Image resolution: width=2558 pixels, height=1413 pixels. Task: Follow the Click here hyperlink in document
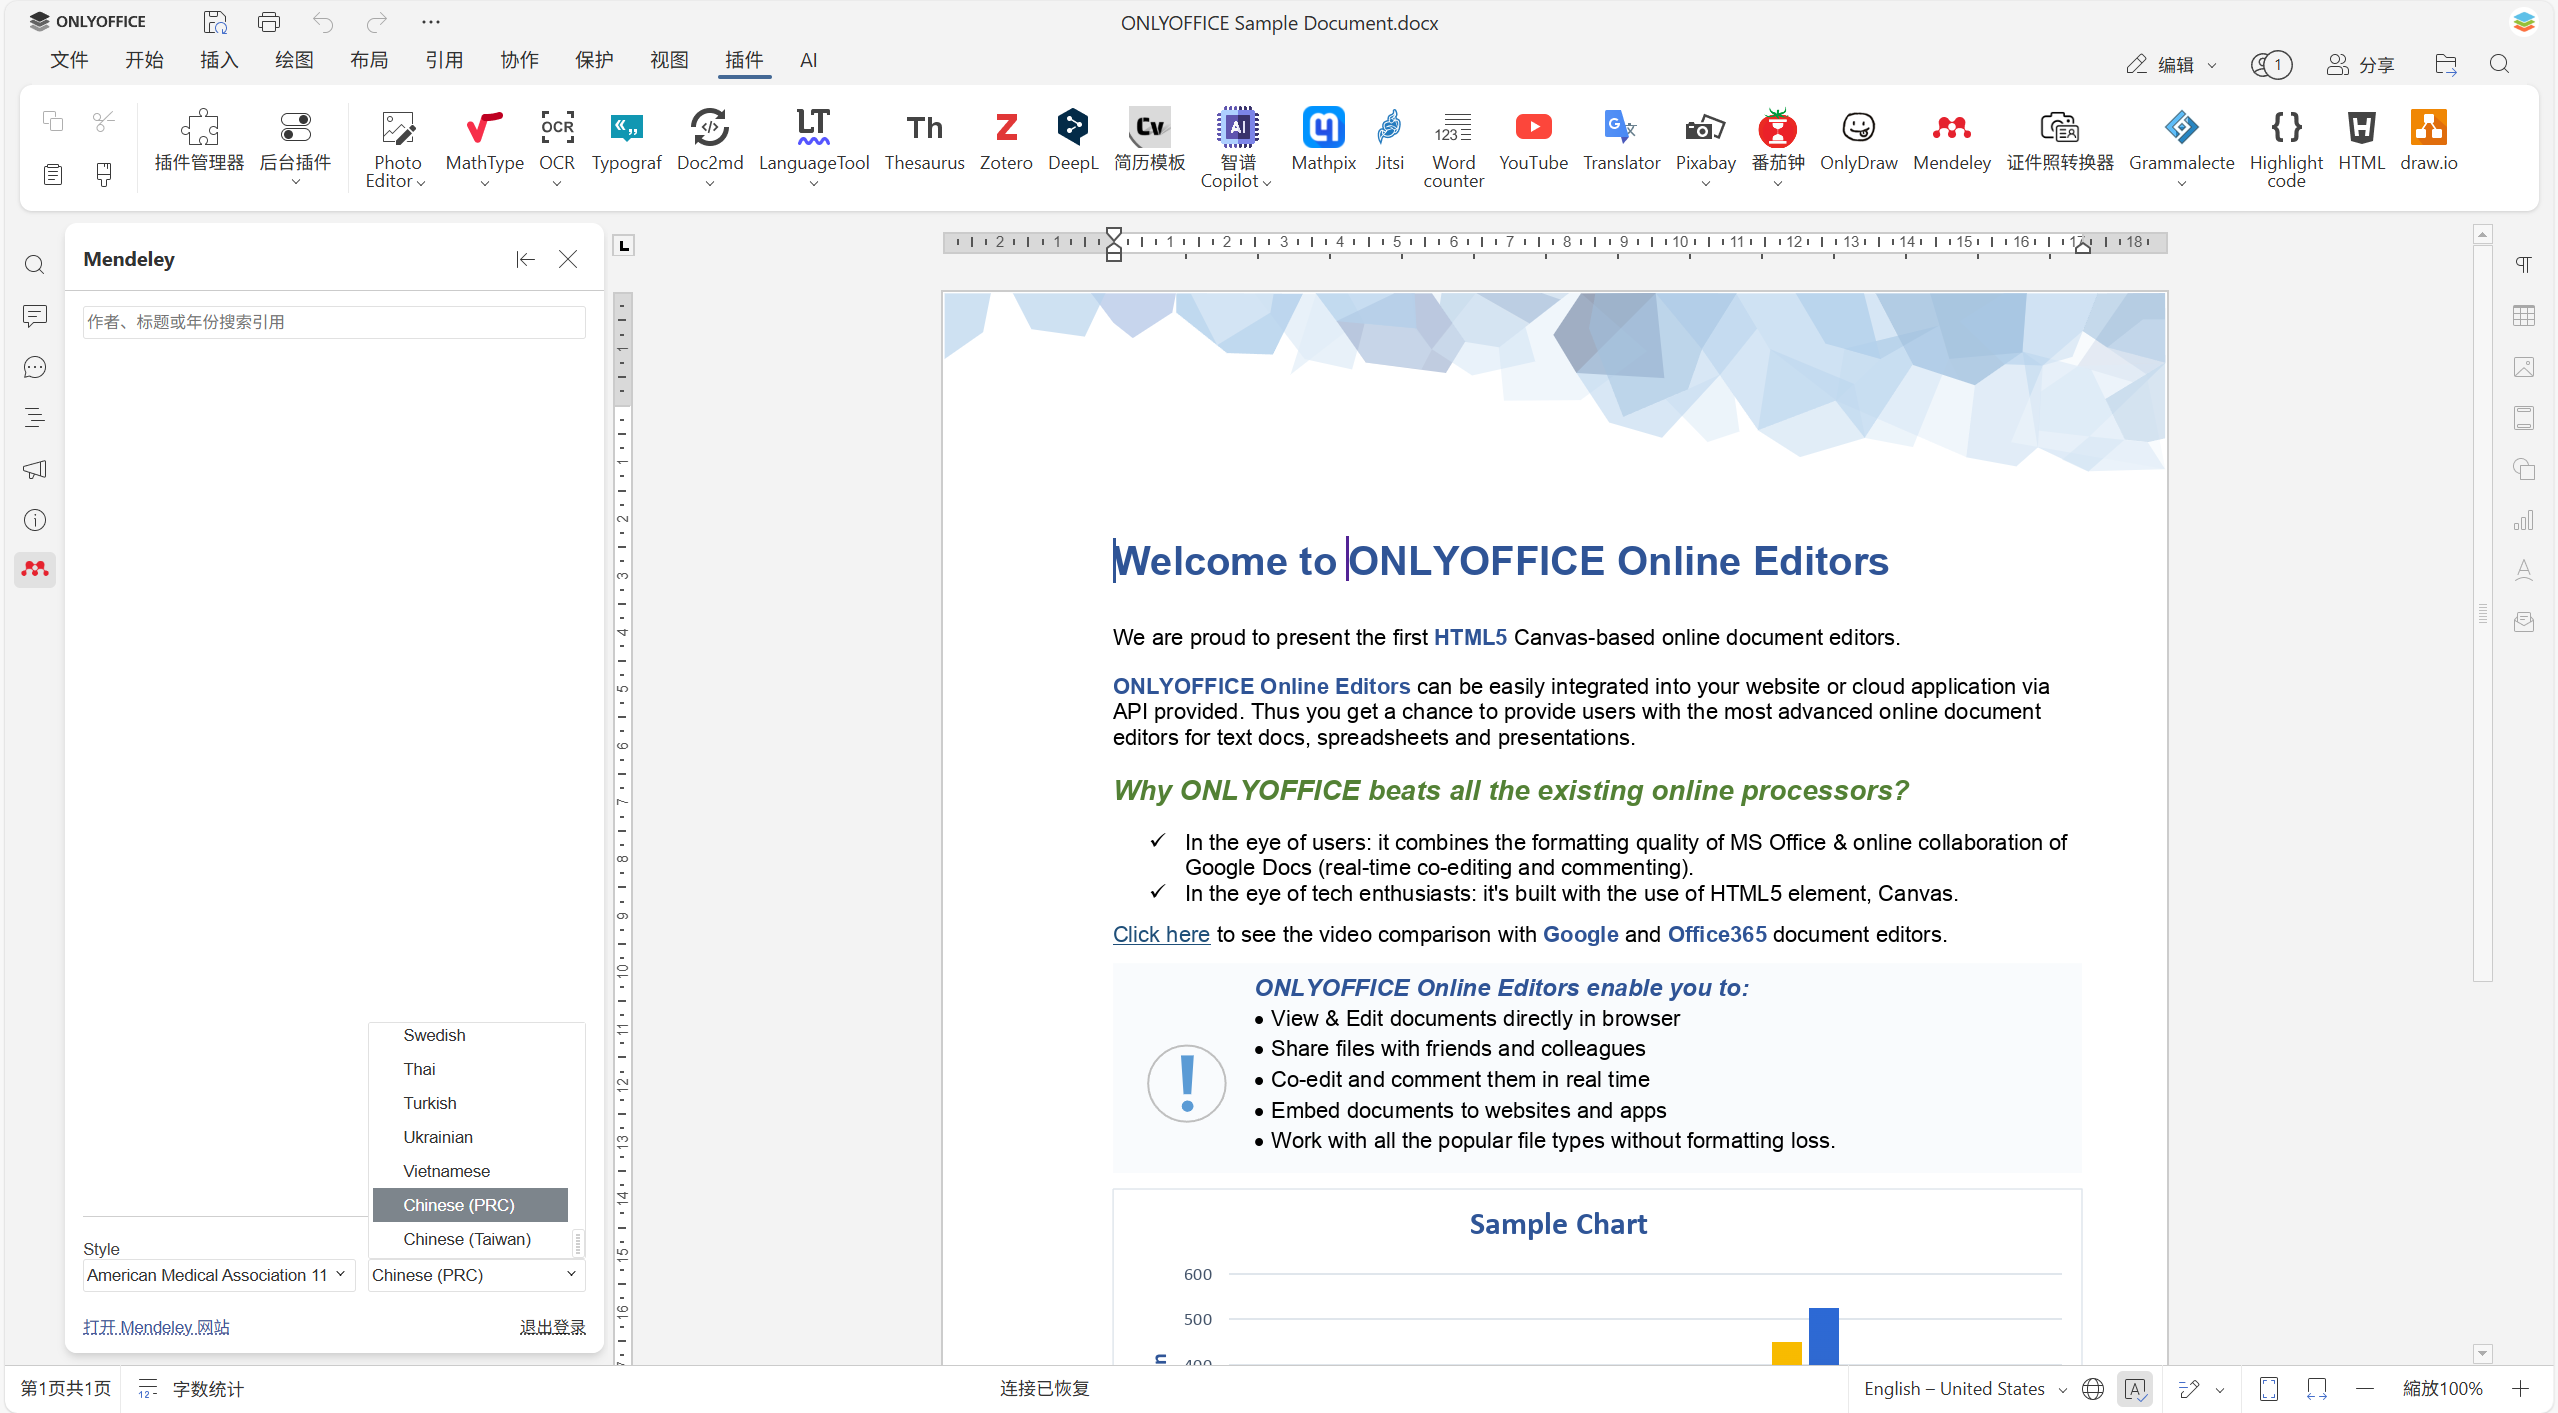[1161, 934]
